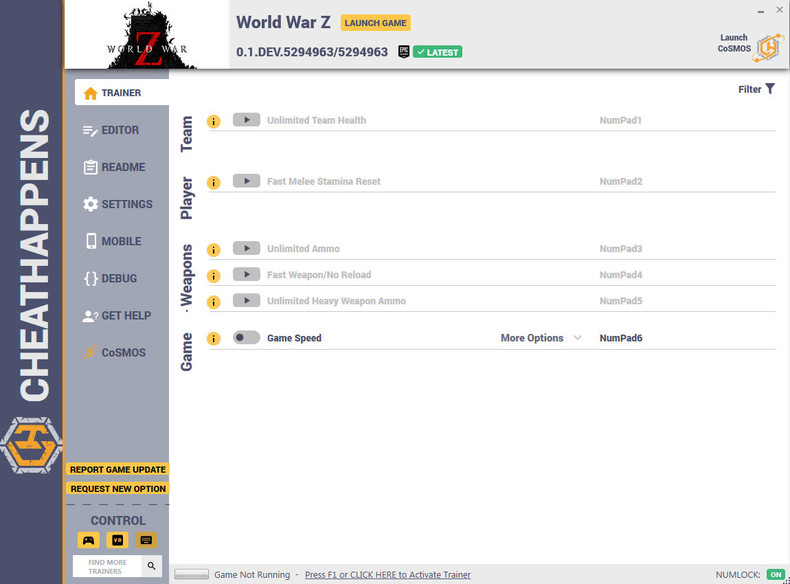Activate Unlimited Team Health play button
This screenshot has height=584, width=790.
tap(246, 120)
